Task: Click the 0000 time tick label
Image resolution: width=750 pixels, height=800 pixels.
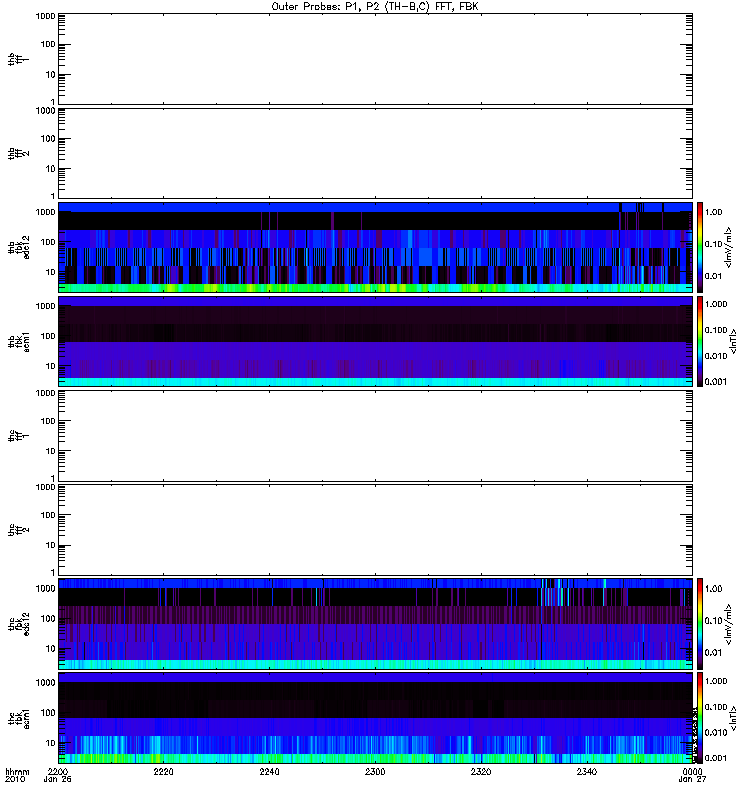Action: pyautogui.click(x=692, y=772)
